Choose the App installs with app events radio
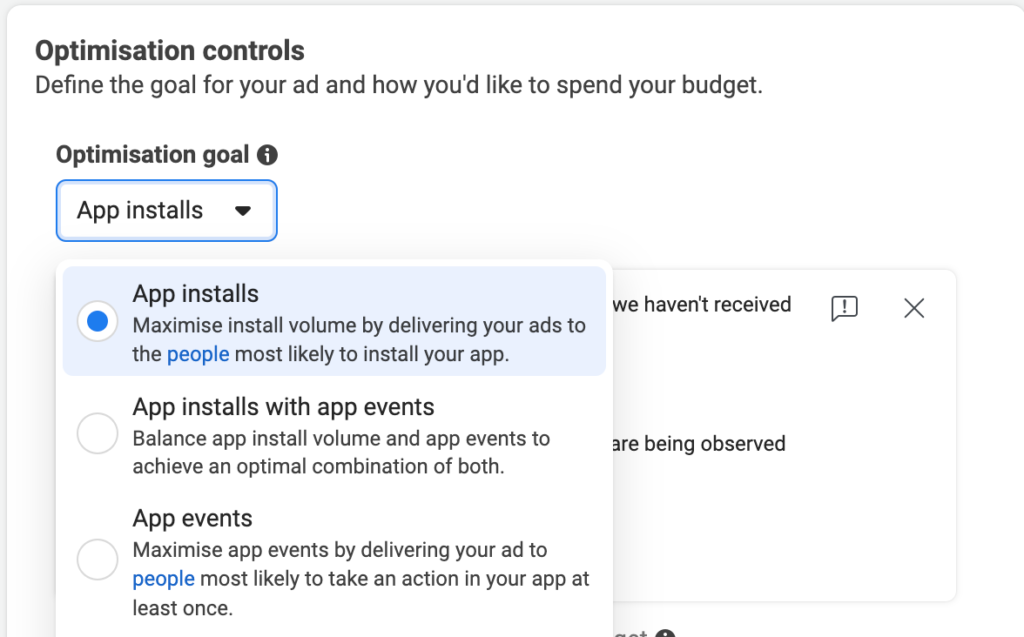1024x637 pixels. 98,433
